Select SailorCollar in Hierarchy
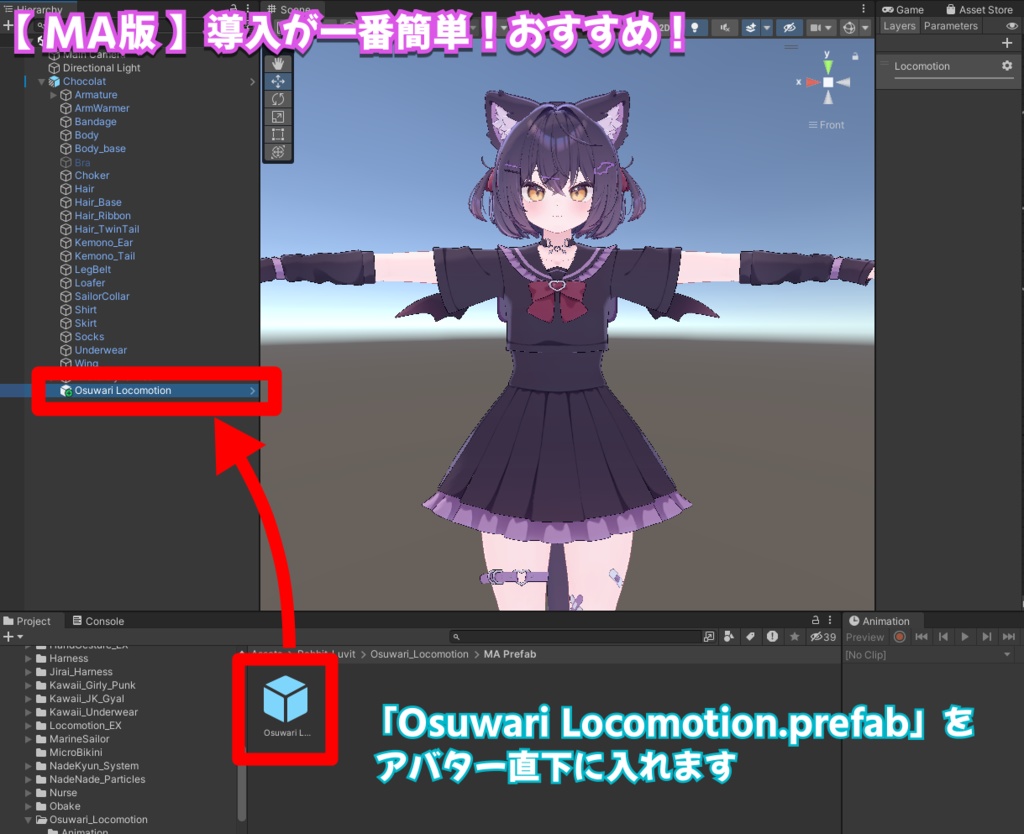This screenshot has width=1024, height=834. (x=102, y=297)
